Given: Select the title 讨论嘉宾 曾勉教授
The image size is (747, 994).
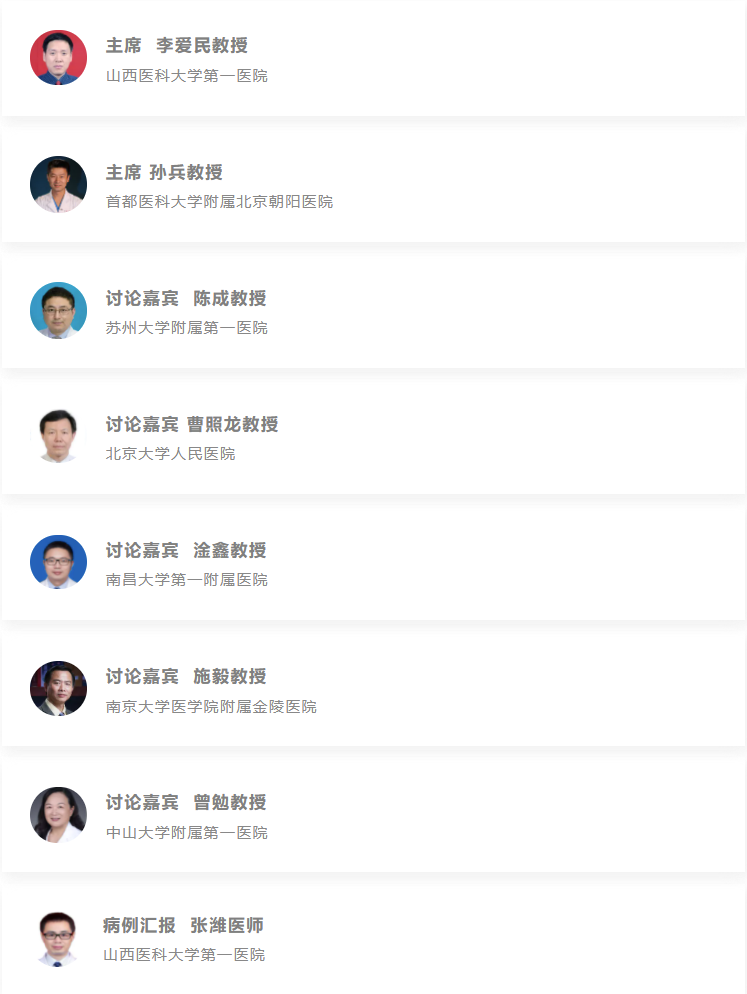Looking at the screenshot, I should (x=186, y=803).
